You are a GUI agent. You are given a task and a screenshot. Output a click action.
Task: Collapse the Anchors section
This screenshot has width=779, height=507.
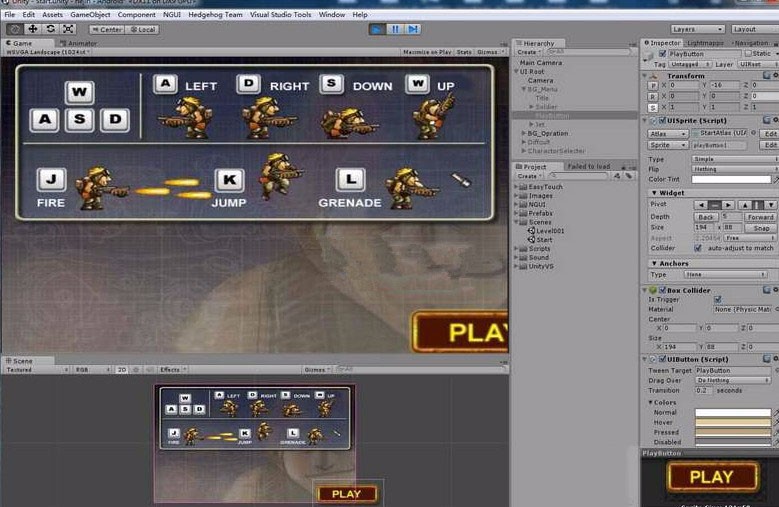(x=654, y=263)
